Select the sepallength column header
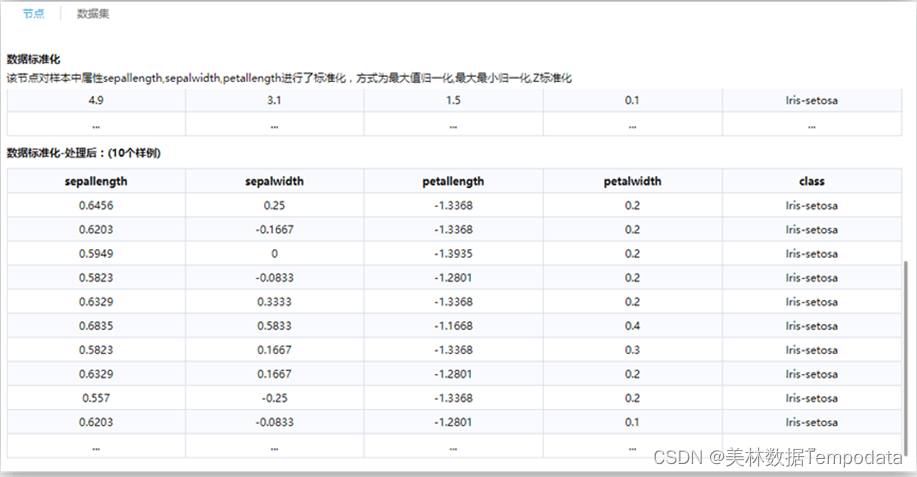 point(96,181)
